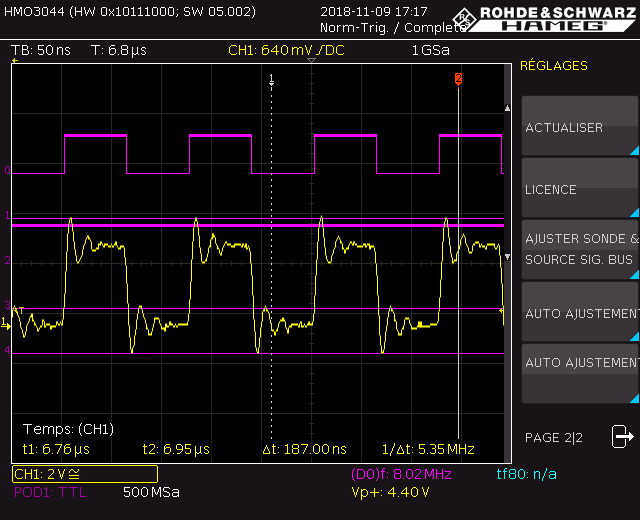Click the white cursor 1 marker at top
Image resolution: width=640 pixels, height=520 pixels.
271,78
